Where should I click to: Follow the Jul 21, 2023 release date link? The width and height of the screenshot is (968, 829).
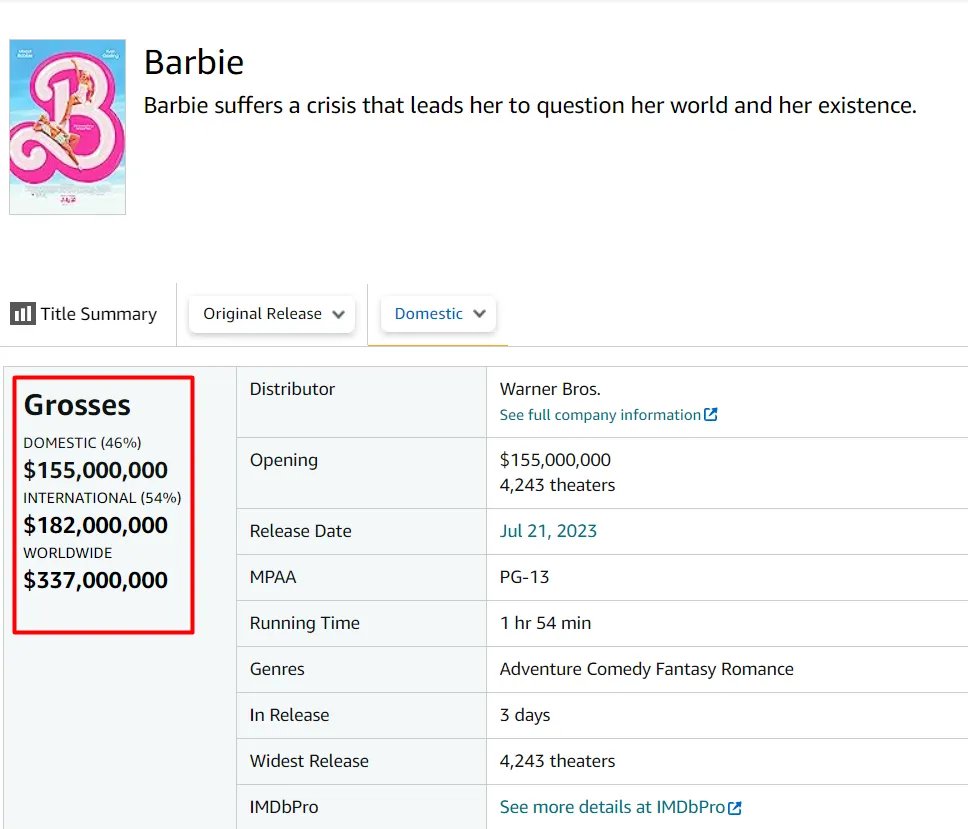tap(548, 531)
